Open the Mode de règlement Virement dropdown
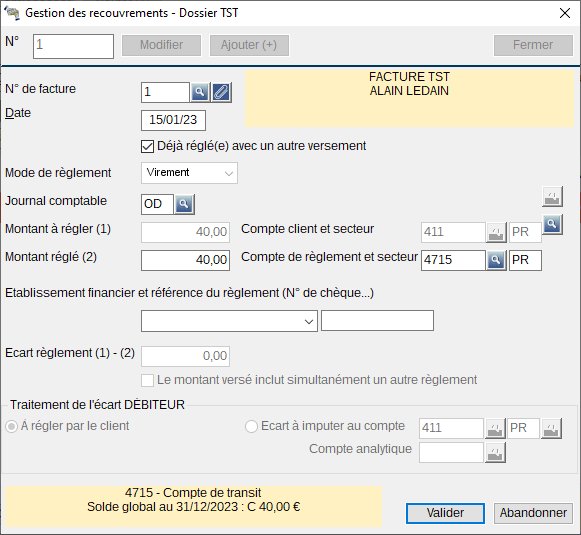The height and width of the screenshot is (535, 581). point(189,173)
